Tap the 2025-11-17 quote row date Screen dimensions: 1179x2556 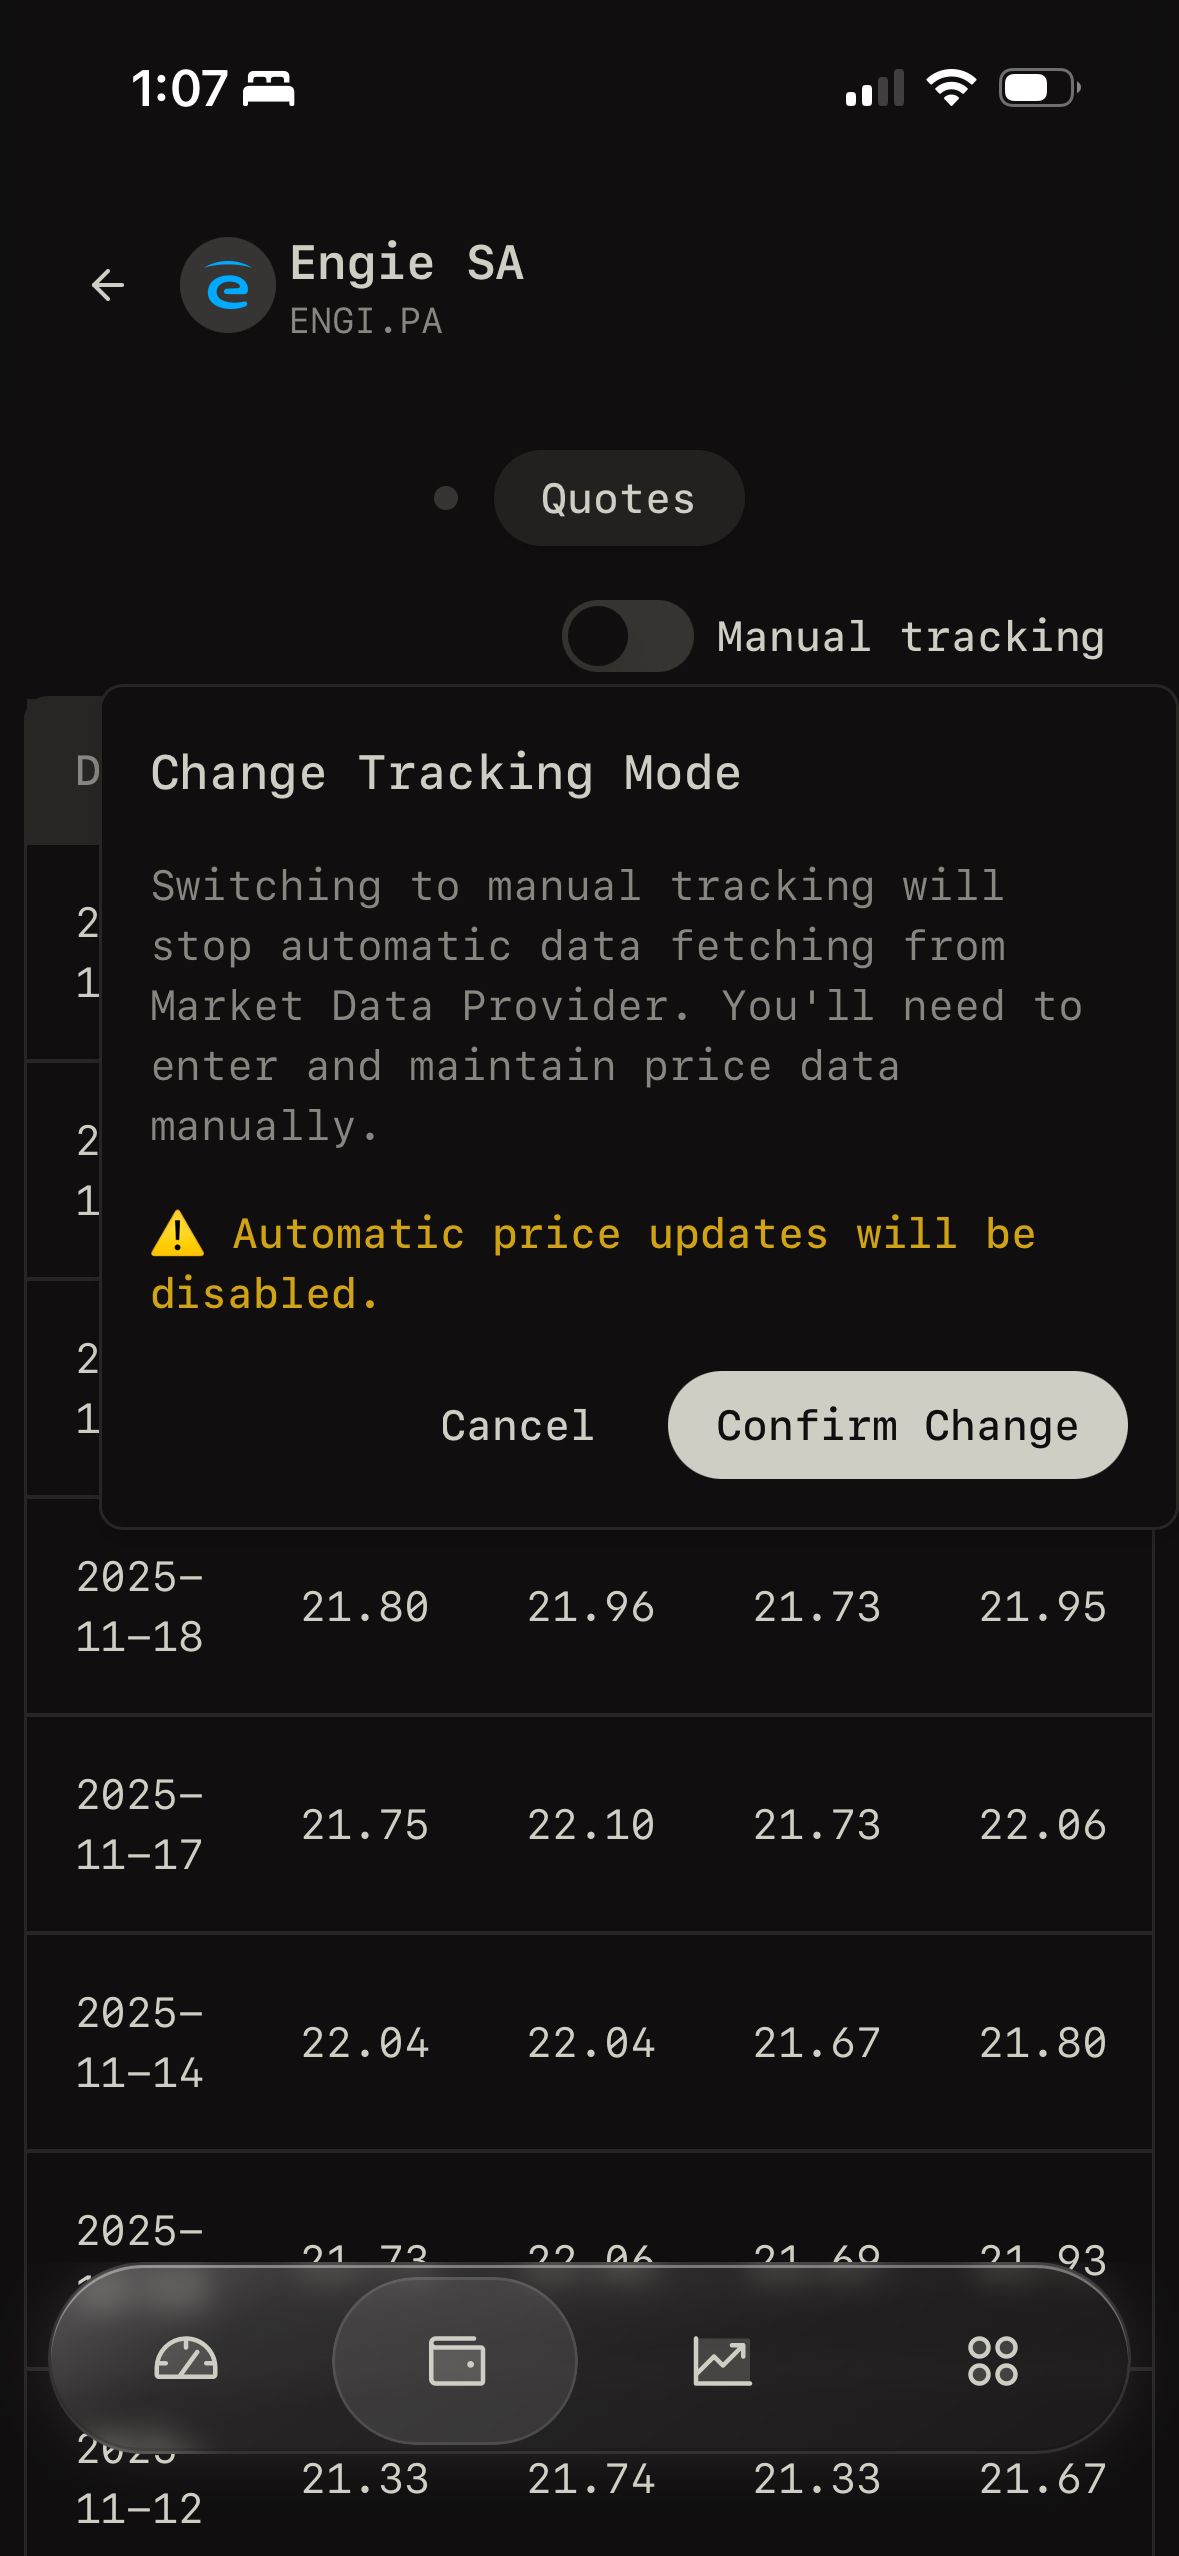pyautogui.click(x=140, y=1825)
